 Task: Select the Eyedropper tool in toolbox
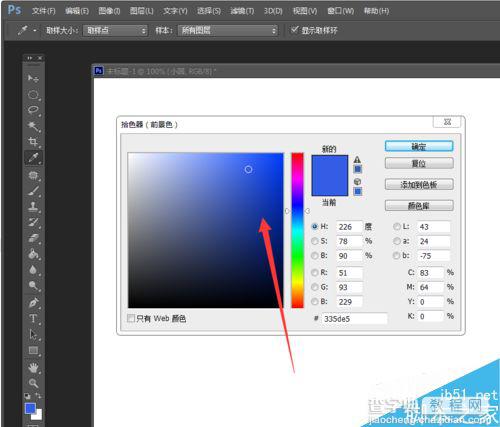click(33, 157)
